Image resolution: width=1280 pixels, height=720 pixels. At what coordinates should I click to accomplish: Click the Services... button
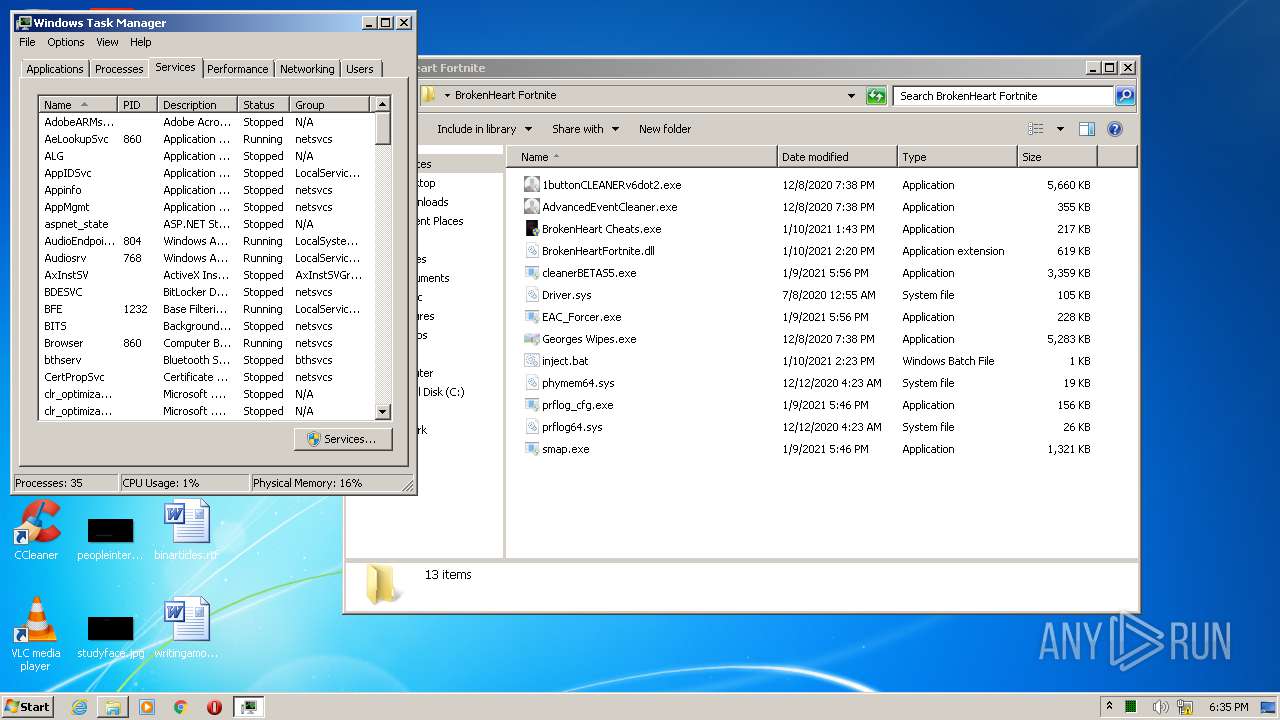(343, 439)
